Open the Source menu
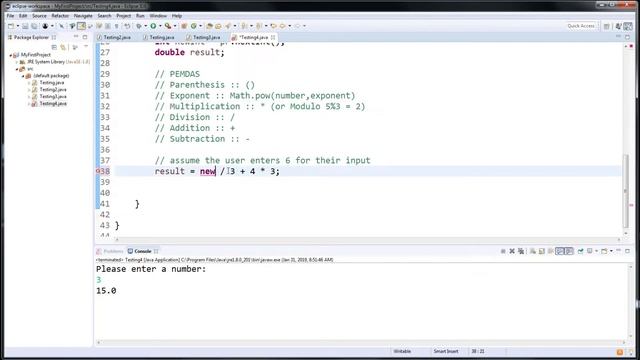This screenshot has height=360, width=640. [x=39, y=16]
